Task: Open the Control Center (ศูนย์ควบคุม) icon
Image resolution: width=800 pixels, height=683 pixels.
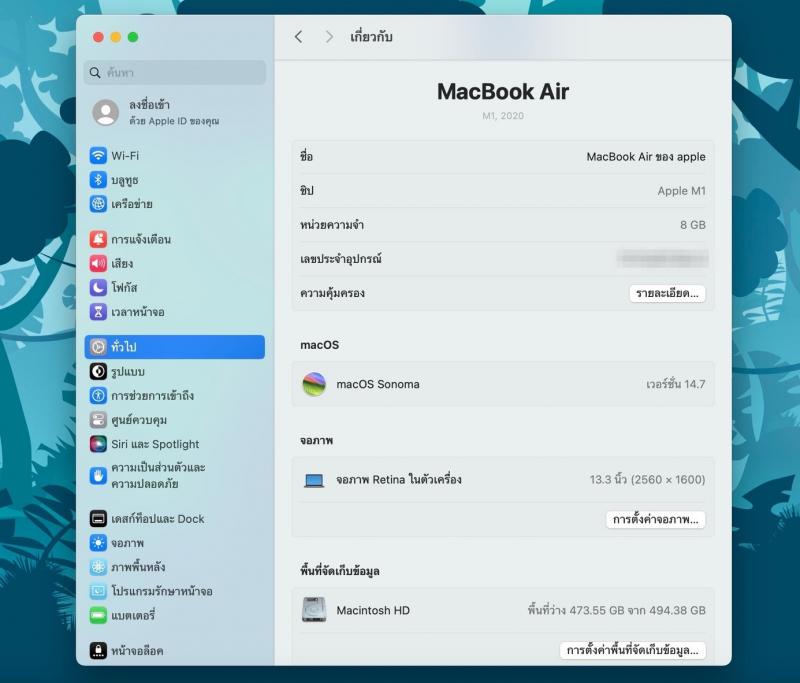Action: (98, 420)
